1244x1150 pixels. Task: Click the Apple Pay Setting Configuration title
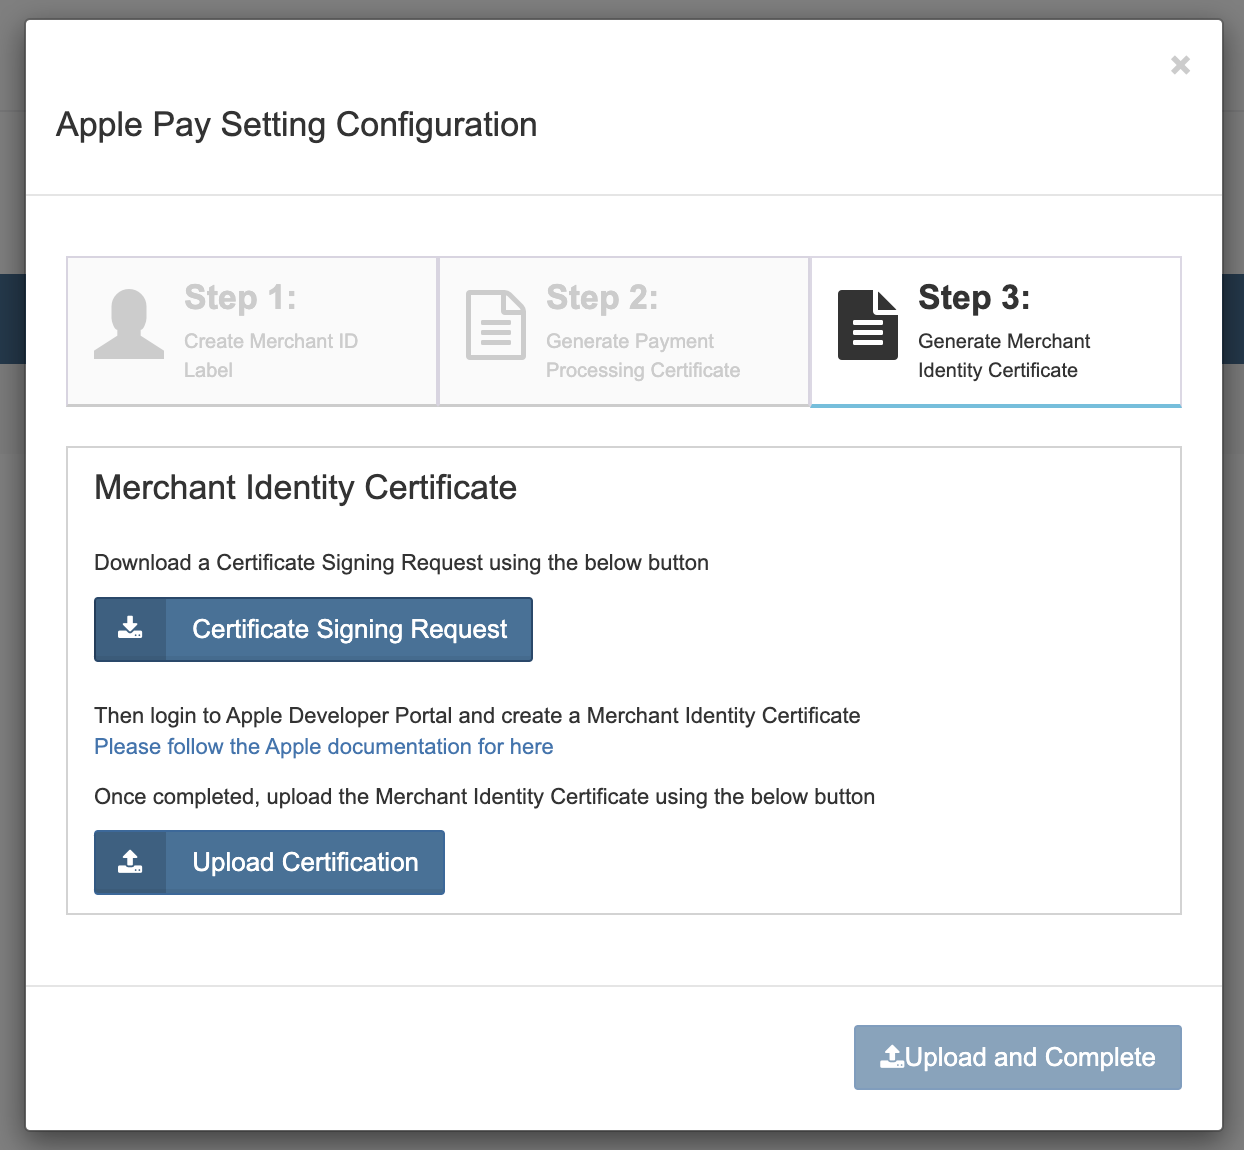pyautogui.click(x=296, y=125)
